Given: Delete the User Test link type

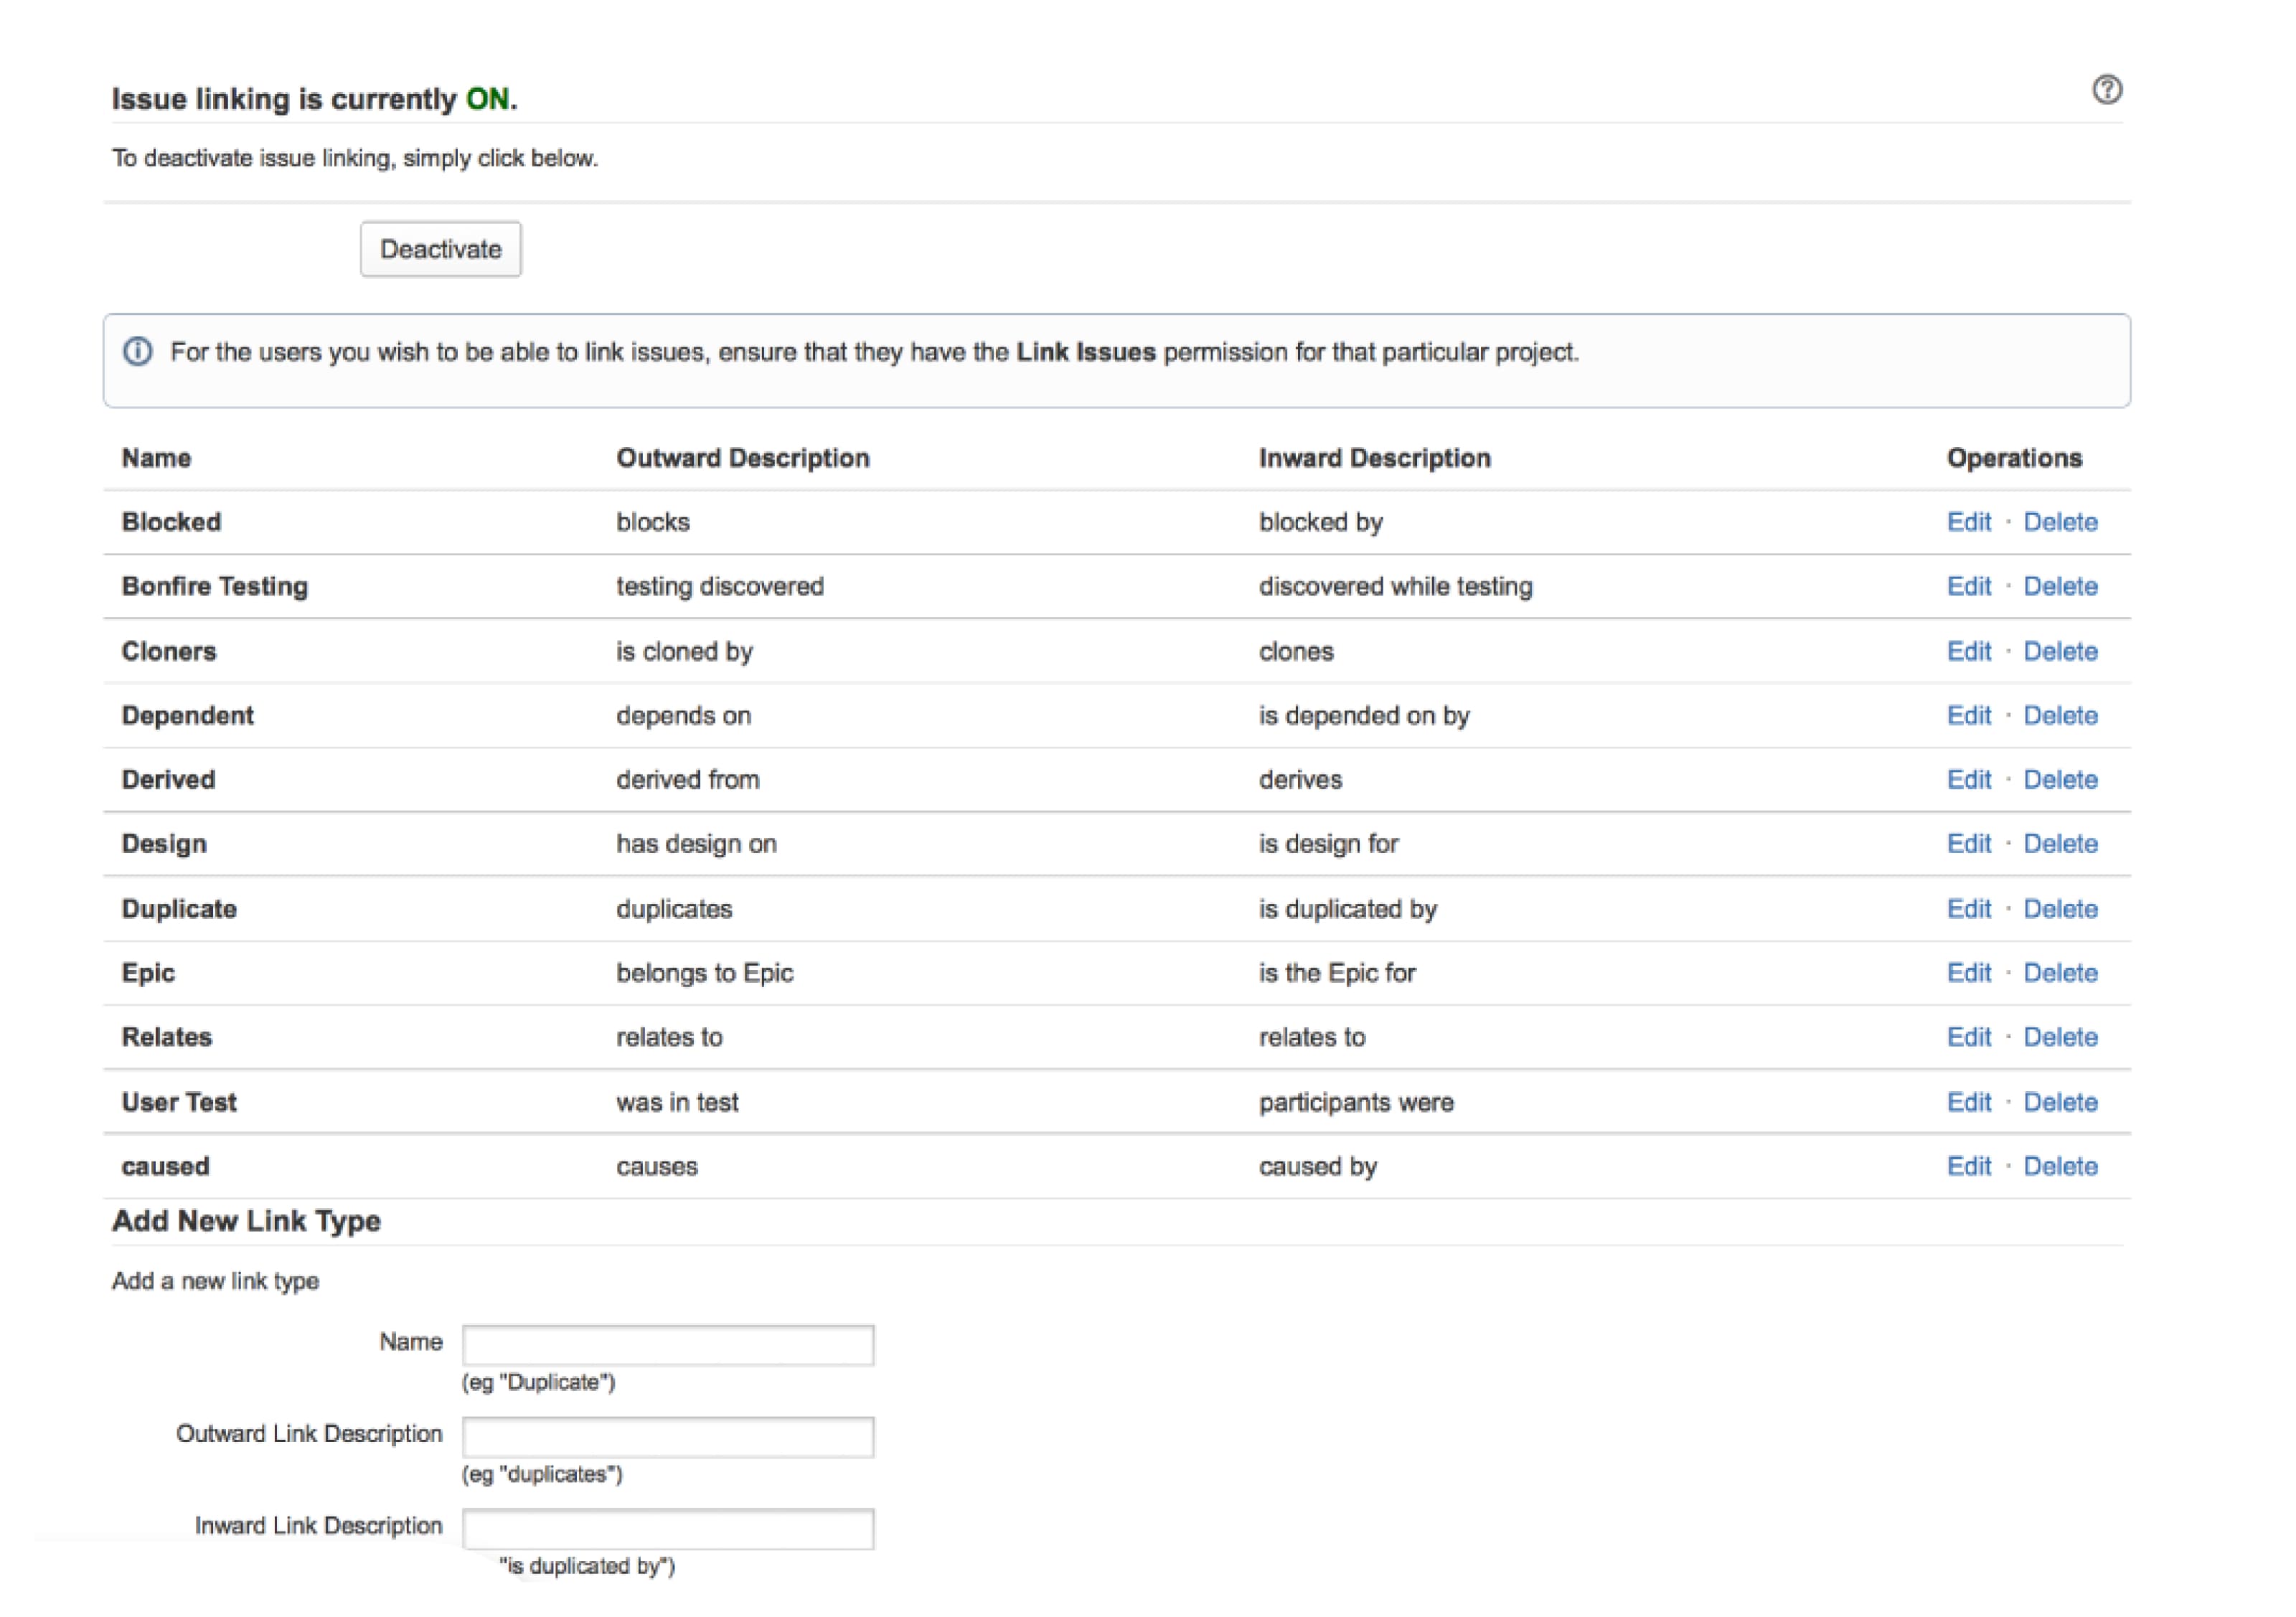Looking at the screenshot, I should [x=2060, y=1102].
